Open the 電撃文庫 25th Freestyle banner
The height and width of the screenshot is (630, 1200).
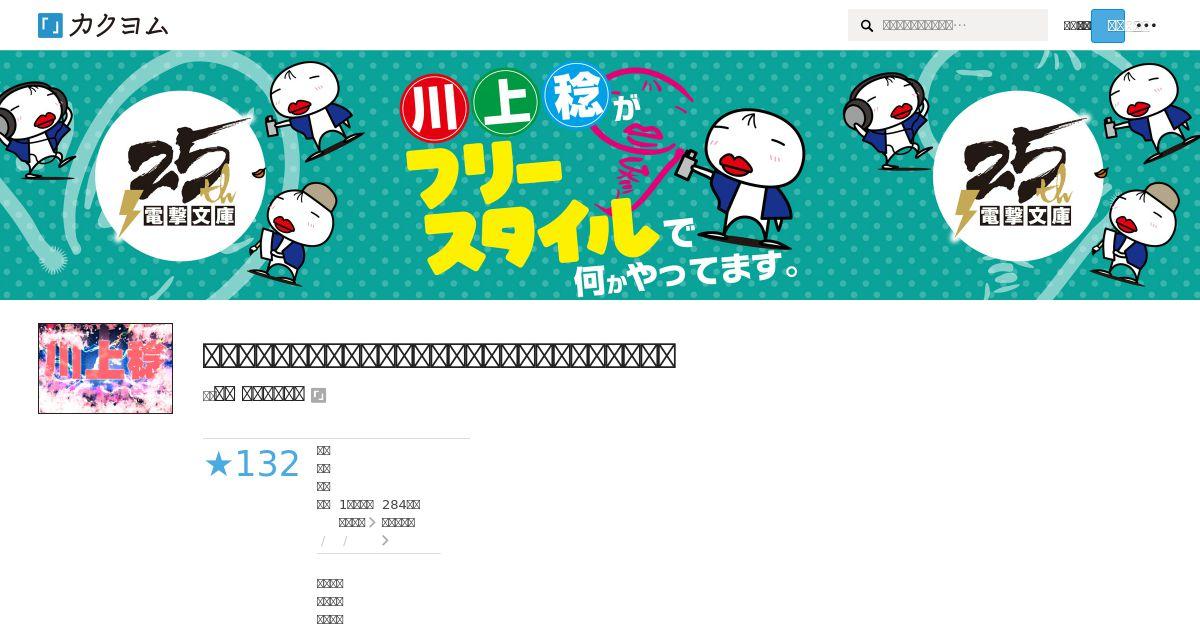click(x=600, y=175)
